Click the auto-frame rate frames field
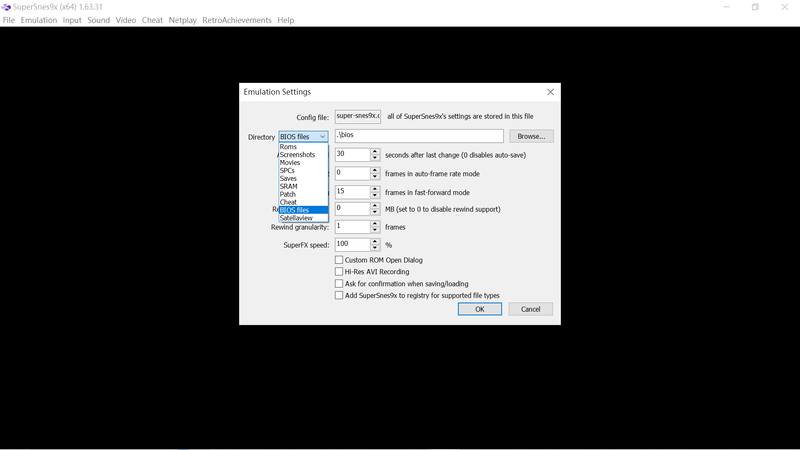 pos(352,173)
